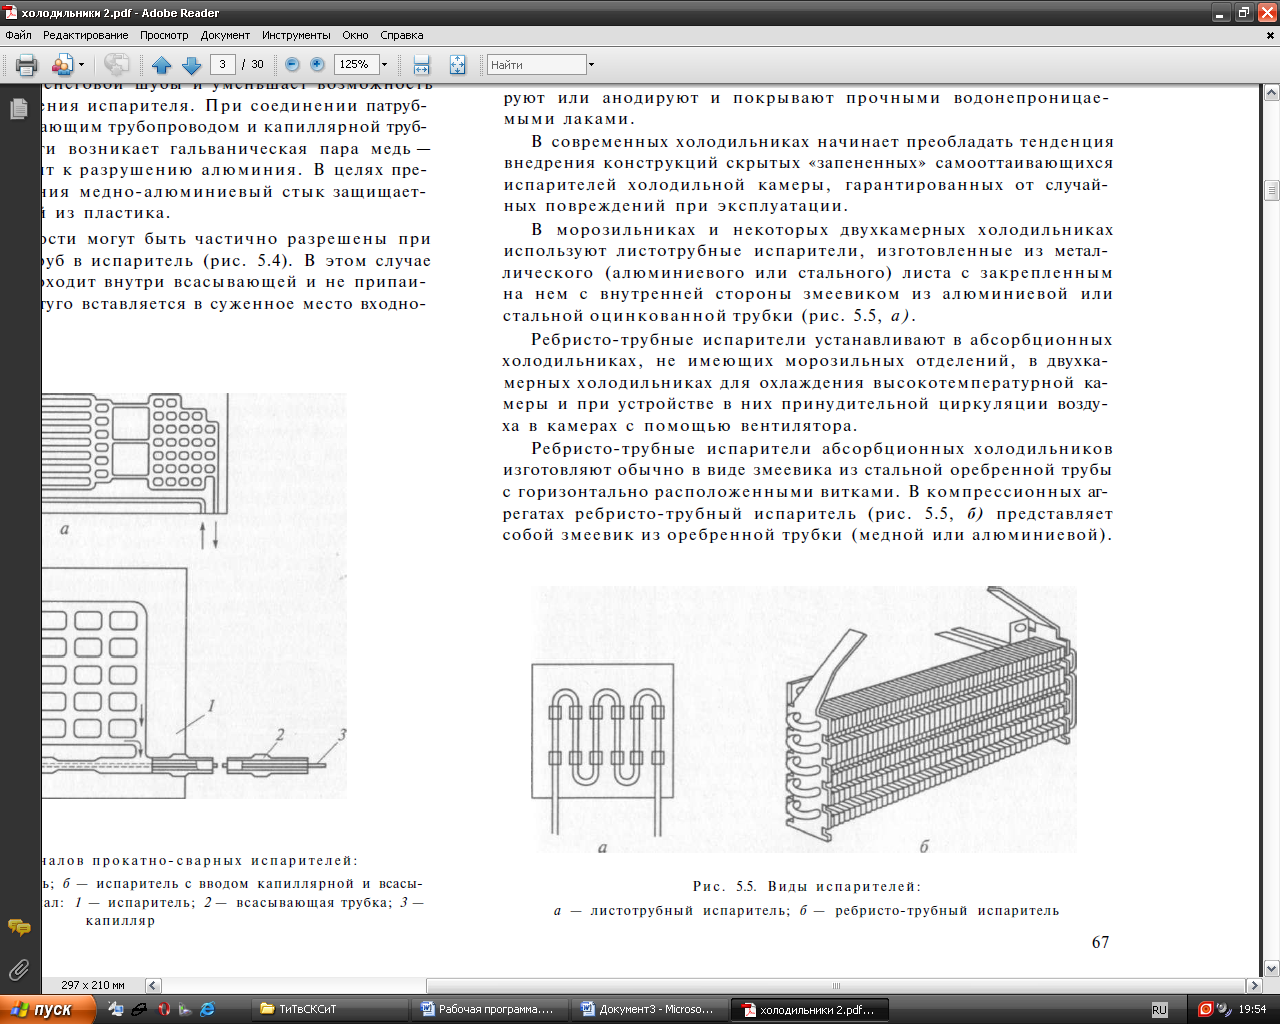Close the document with the menu-bar X
1280x1024 pixels.
pyautogui.click(x=1271, y=35)
